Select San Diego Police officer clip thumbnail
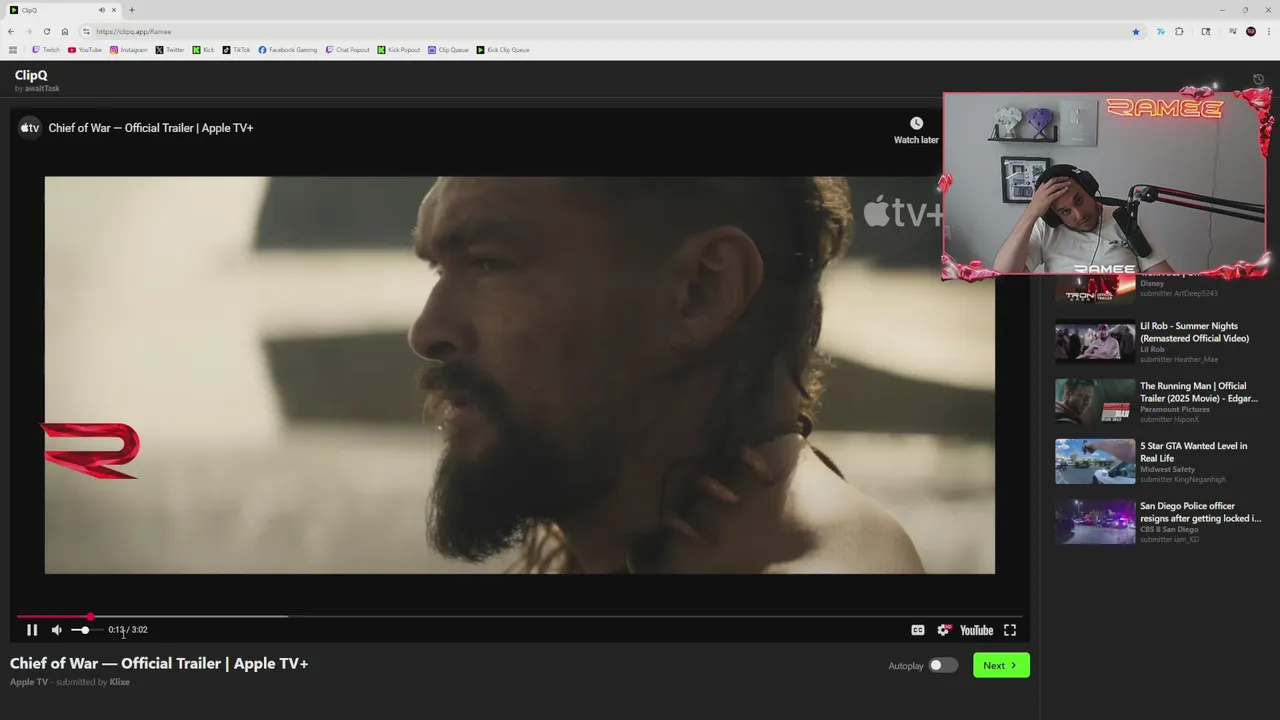 tap(1095, 522)
